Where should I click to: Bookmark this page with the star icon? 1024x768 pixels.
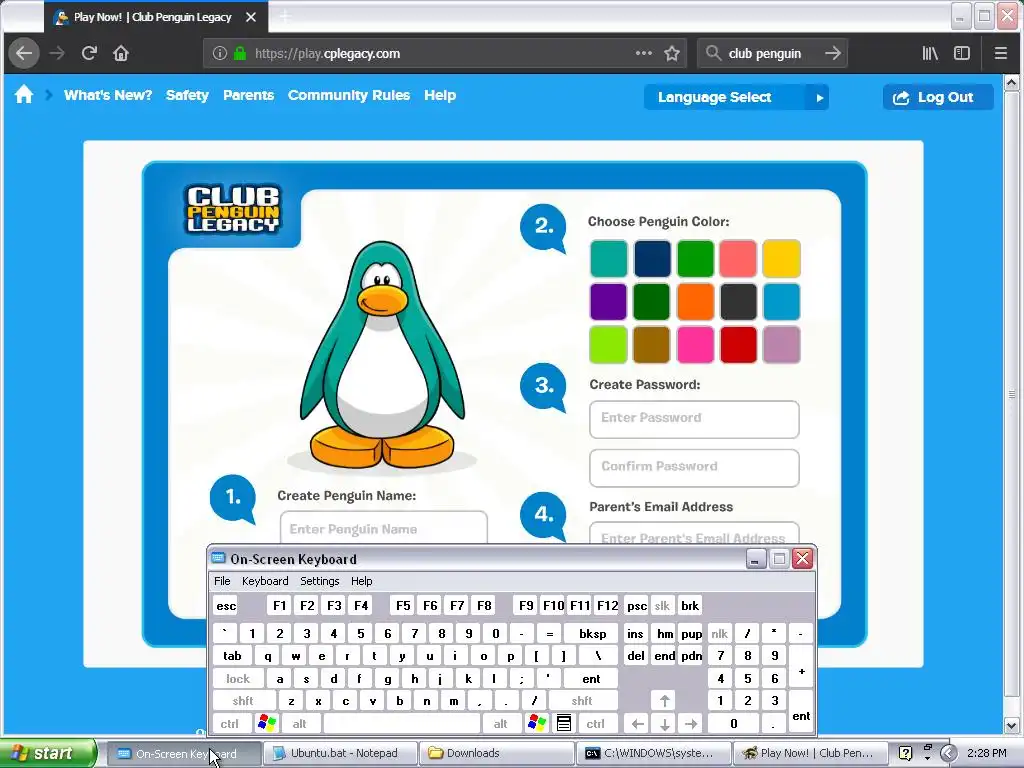[672, 53]
